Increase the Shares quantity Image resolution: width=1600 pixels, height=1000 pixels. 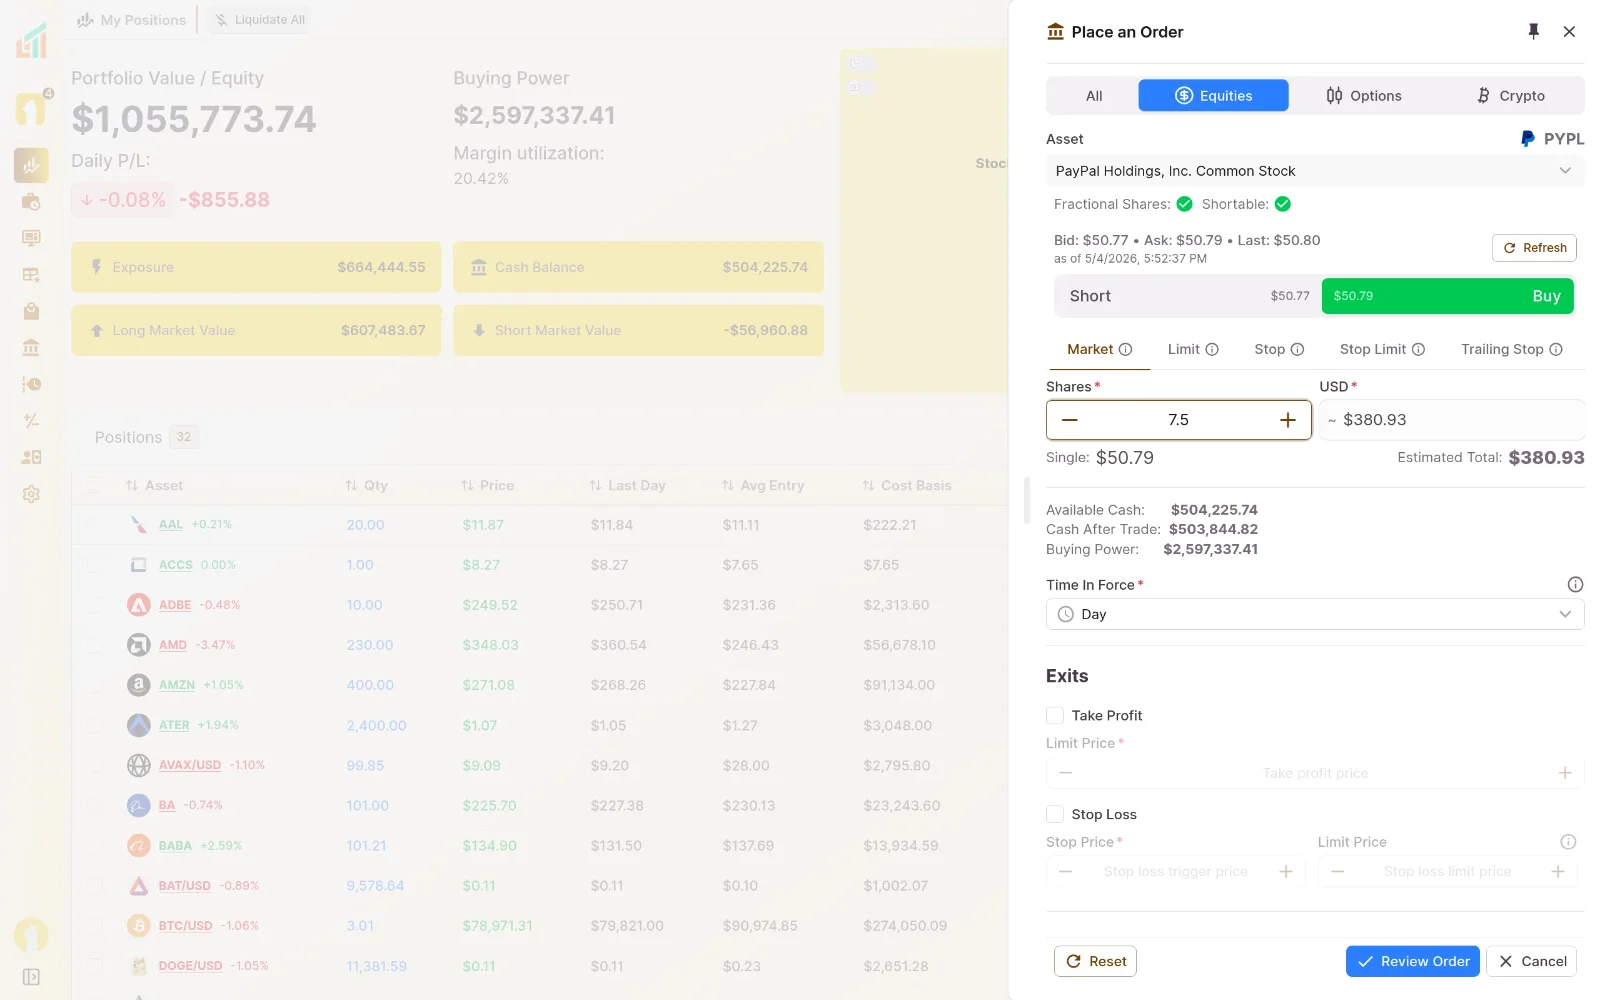point(1288,420)
